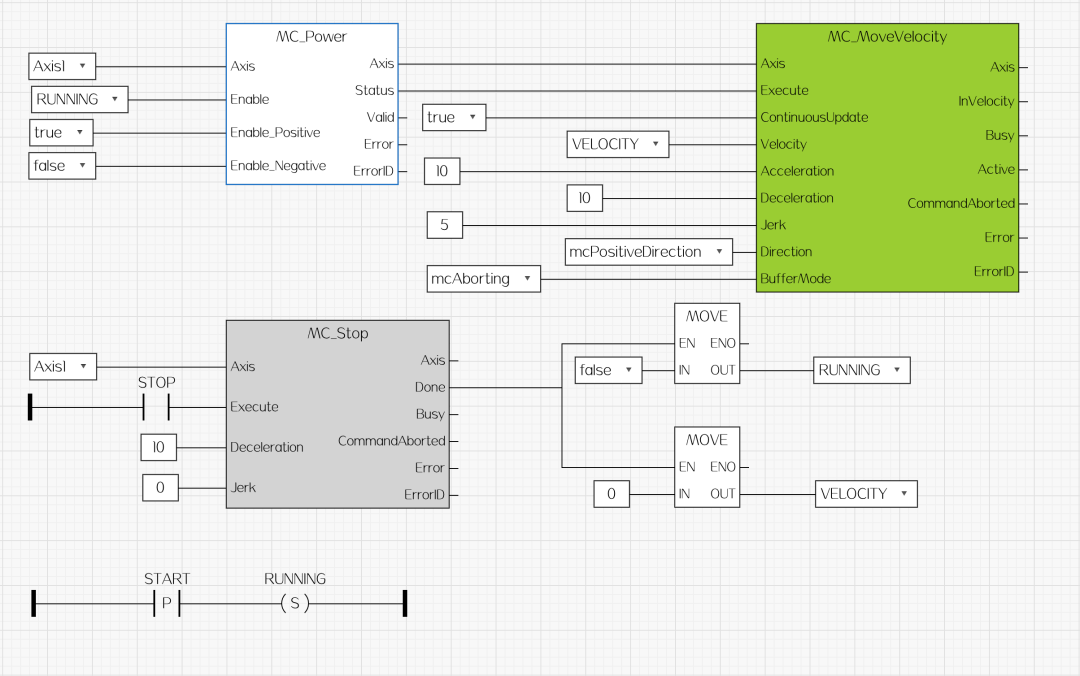This screenshot has height=676, width=1080.
Task: Open the true dropdown for Enable_Positive
Action: point(61,132)
